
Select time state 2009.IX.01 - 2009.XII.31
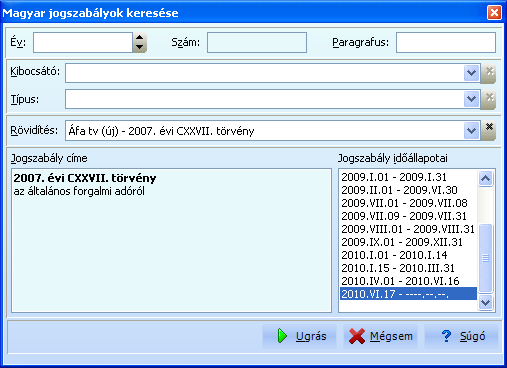[408, 242]
